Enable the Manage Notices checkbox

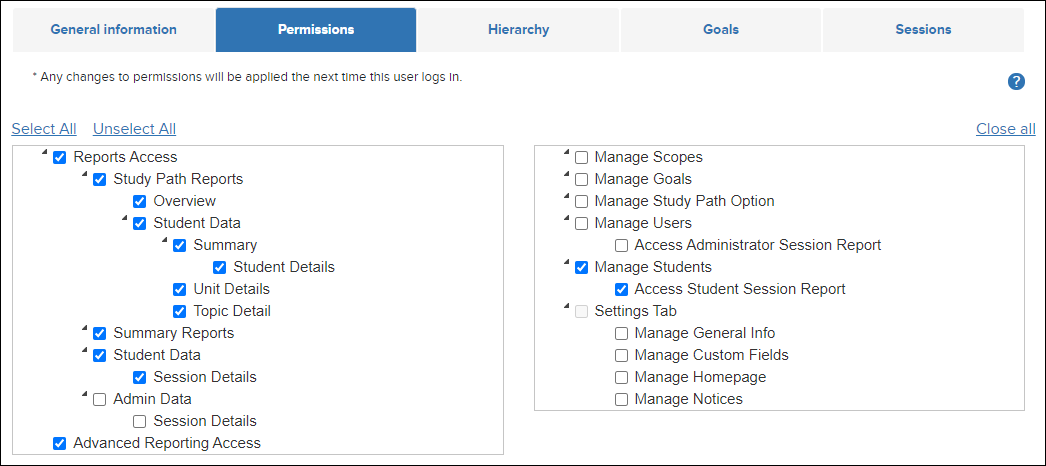[x=621, y=399]
